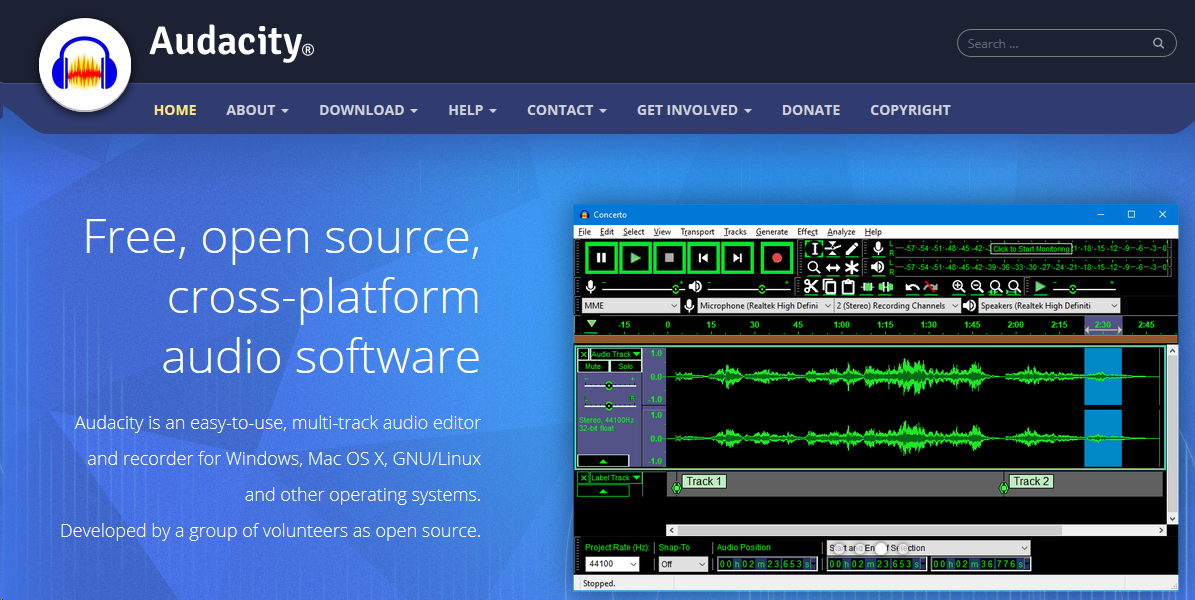
Task: Select the Multi-Tool asterisk icon
Action: coord(852,268)
